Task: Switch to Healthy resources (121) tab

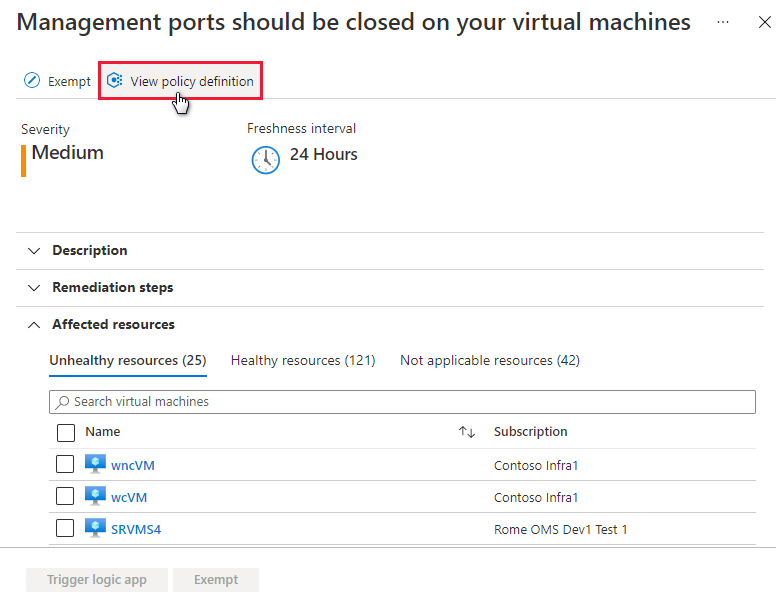Action: coord(303,360)
